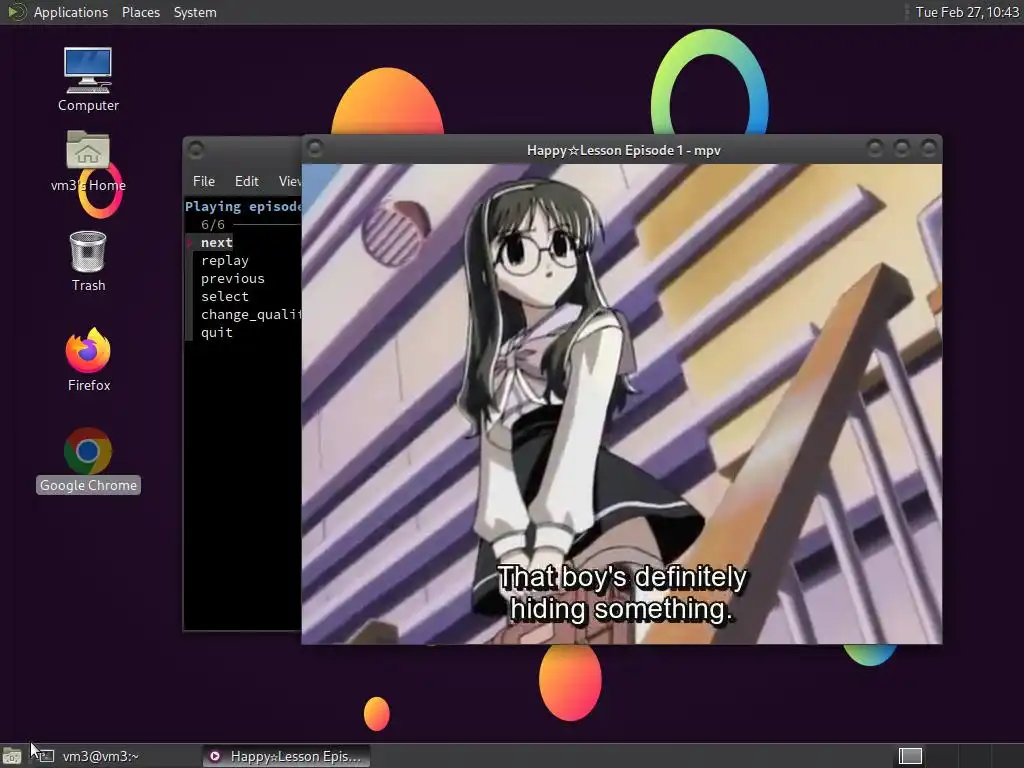This screenshot has height=768, width=1024.
Task: Maximize the mpv player window
Action: tap(901, 148)
